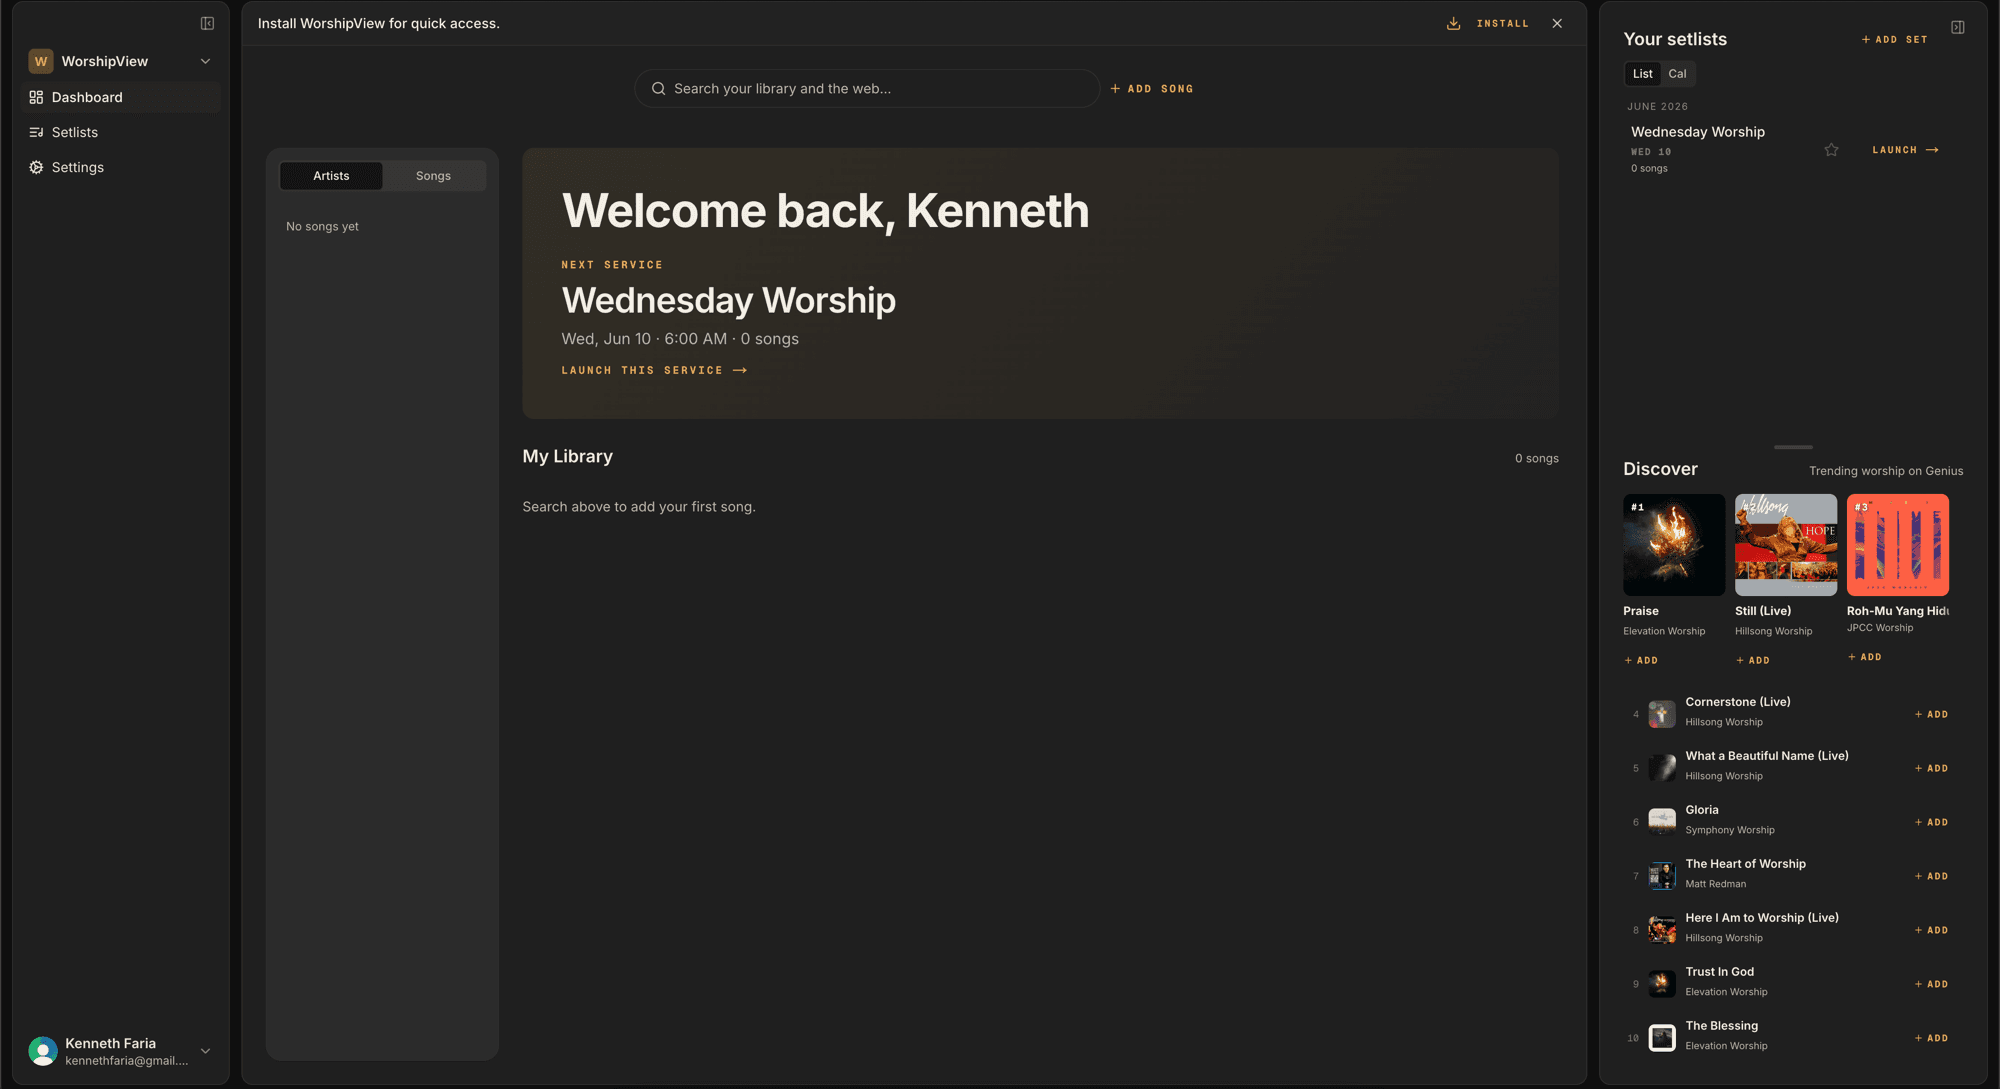
Task: Click the Trust In God cover art
Action: pos(1662,984)
